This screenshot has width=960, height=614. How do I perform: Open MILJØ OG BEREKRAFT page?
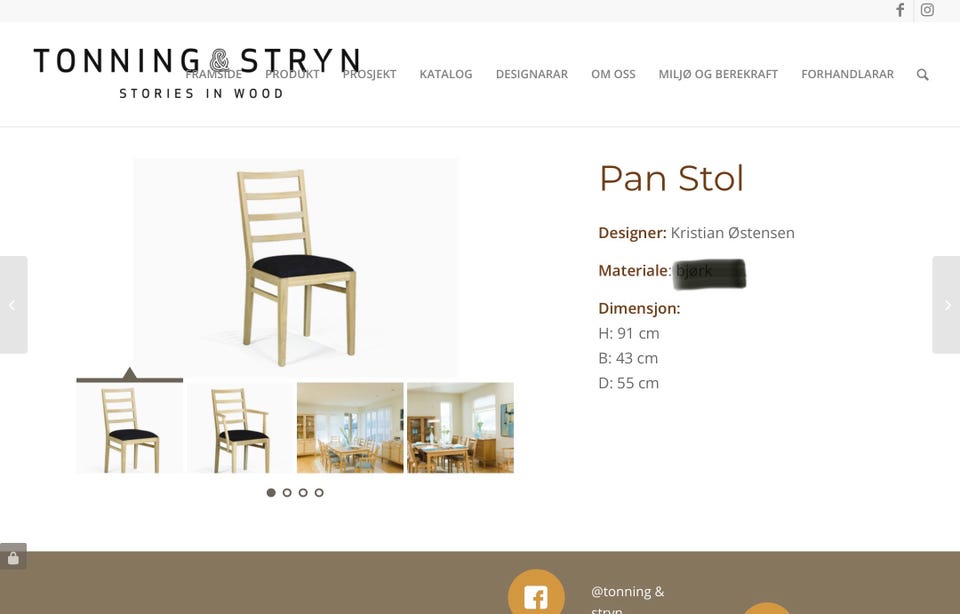point(718,74)
